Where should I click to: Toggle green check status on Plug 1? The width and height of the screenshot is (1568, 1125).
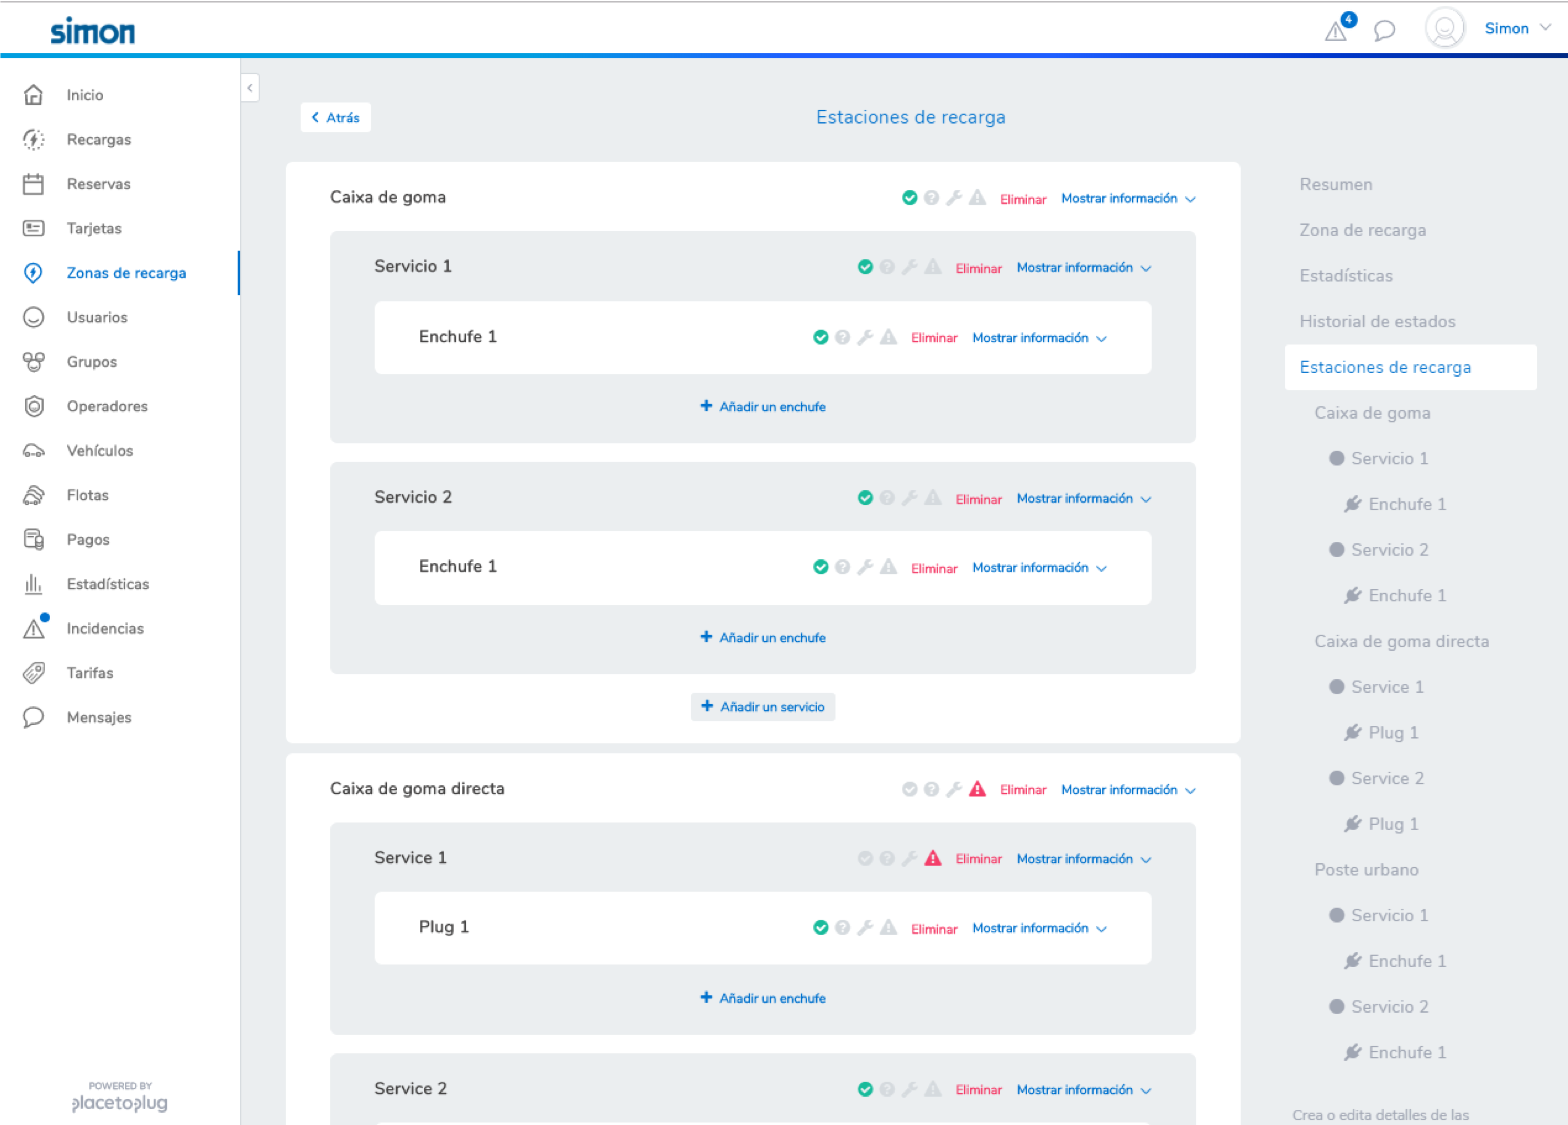[x=820, y=928]
